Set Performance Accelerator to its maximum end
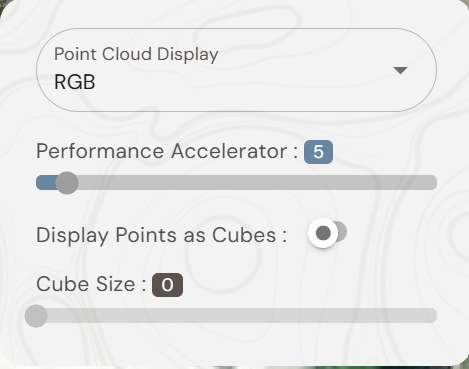This screenshot has width=469, height=369. pos(434,183)
